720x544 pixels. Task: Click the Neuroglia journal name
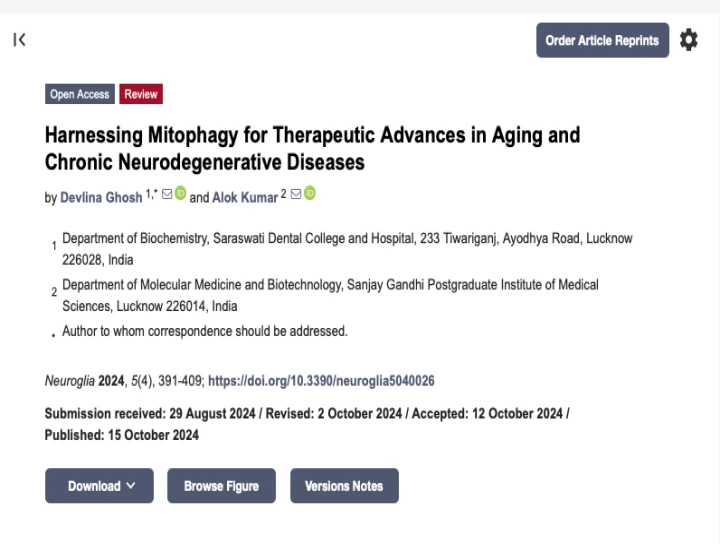(x=70, y=381)
